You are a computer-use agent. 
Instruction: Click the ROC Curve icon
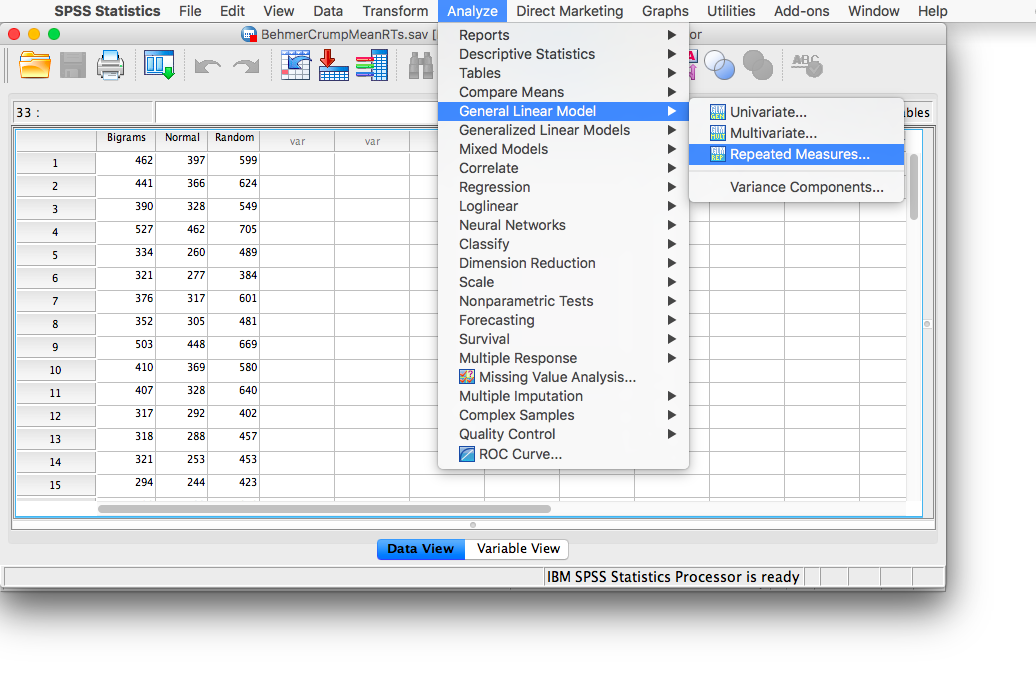point(466,455)
